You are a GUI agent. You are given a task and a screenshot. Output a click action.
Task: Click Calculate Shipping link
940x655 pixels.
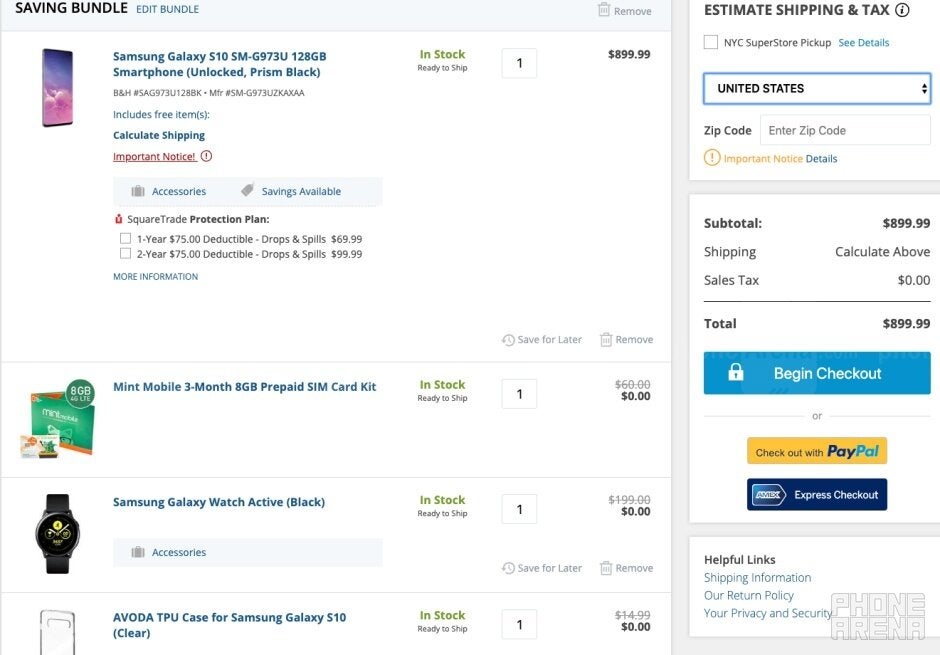tap(159, 135)
